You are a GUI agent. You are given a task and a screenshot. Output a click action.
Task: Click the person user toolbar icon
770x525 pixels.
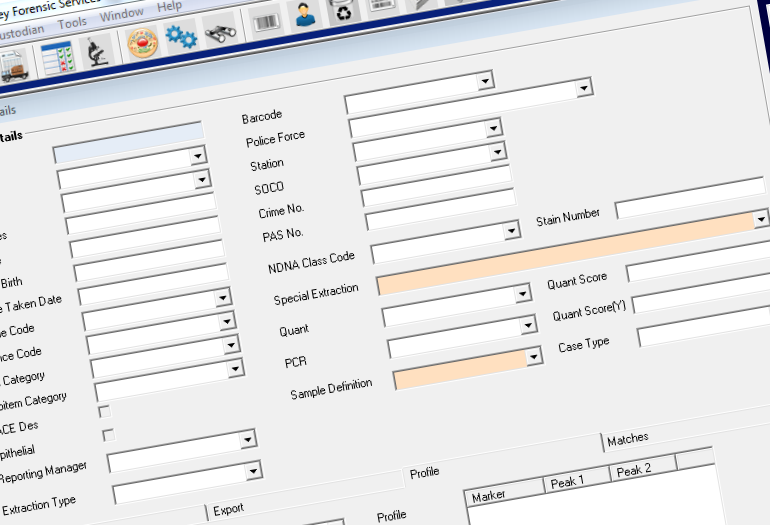pos(303,15)
